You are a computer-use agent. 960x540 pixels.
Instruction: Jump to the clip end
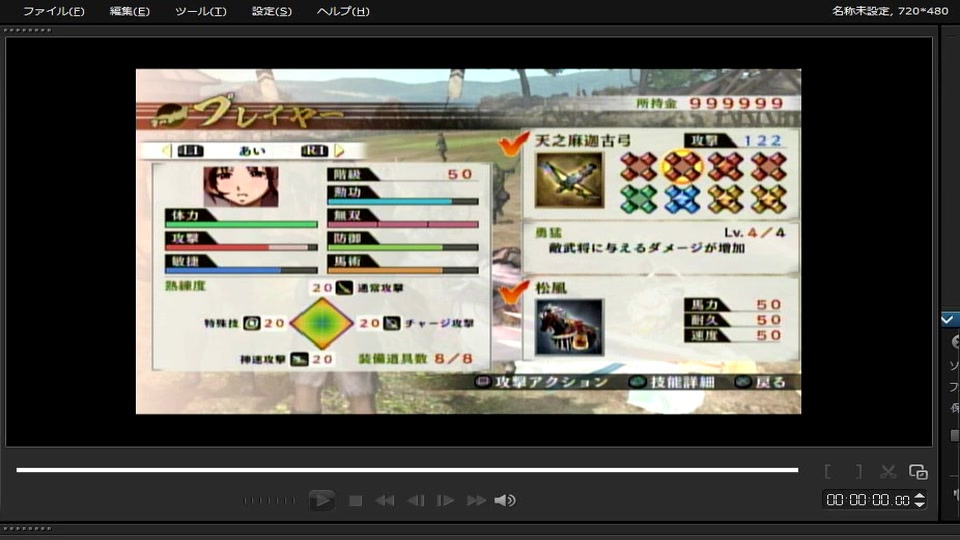(476, 501)
